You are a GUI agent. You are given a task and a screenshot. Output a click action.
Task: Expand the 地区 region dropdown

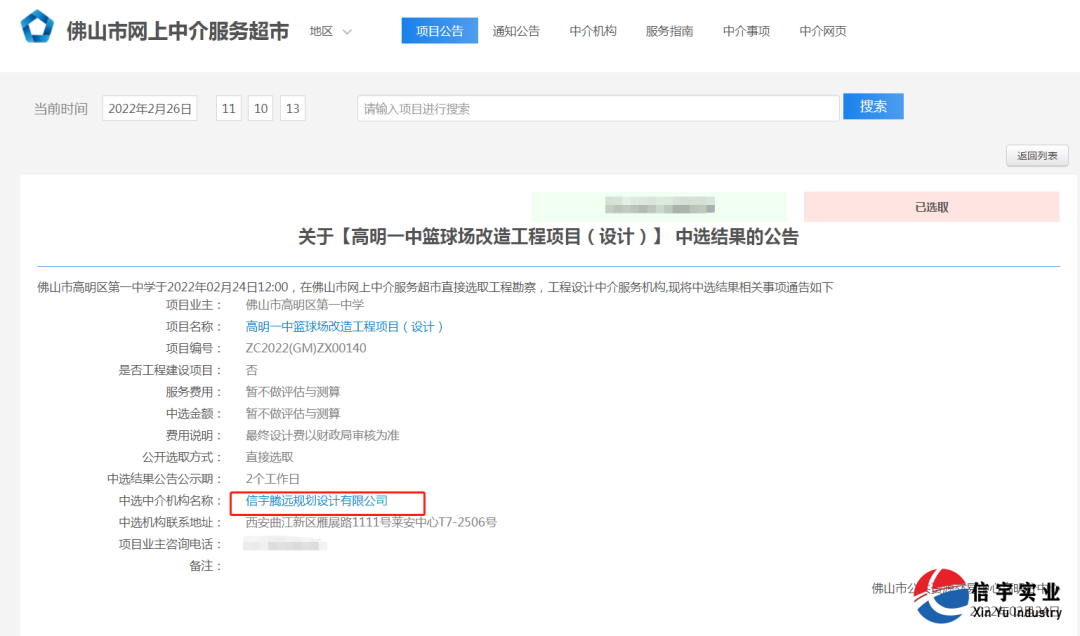(x=331, y=31)
